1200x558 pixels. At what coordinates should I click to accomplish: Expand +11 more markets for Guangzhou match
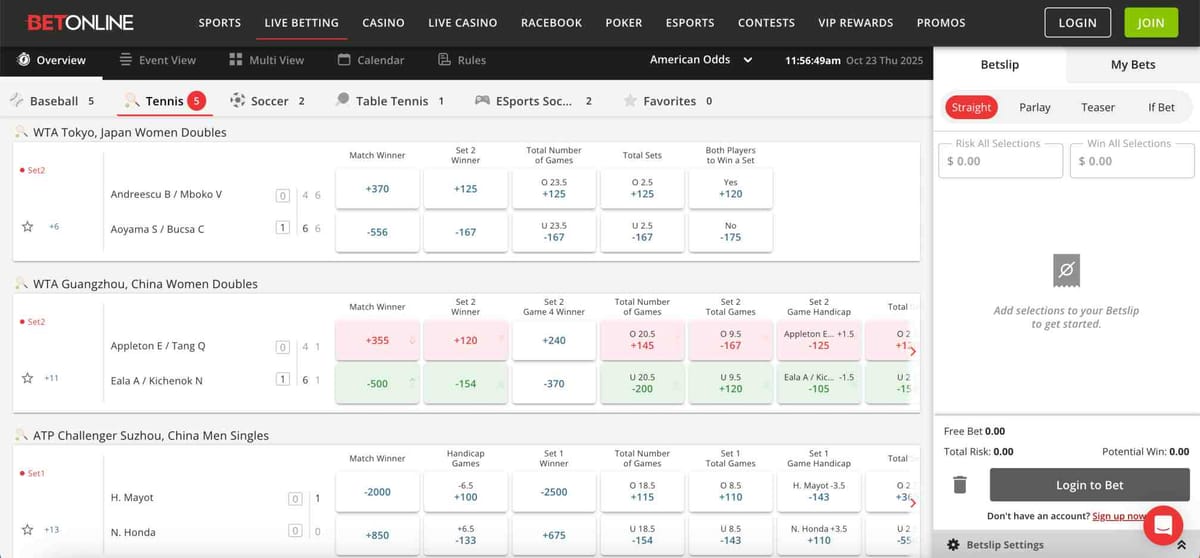[x=54, y=379]
